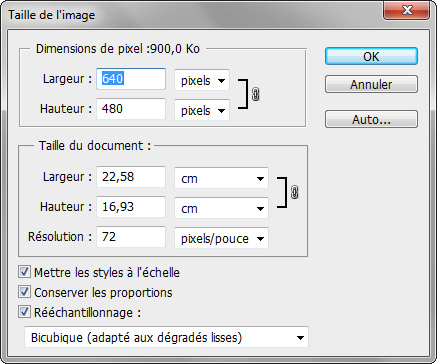Click the Taille du document group label
This screenshot has width=437, height=364.
95,146
